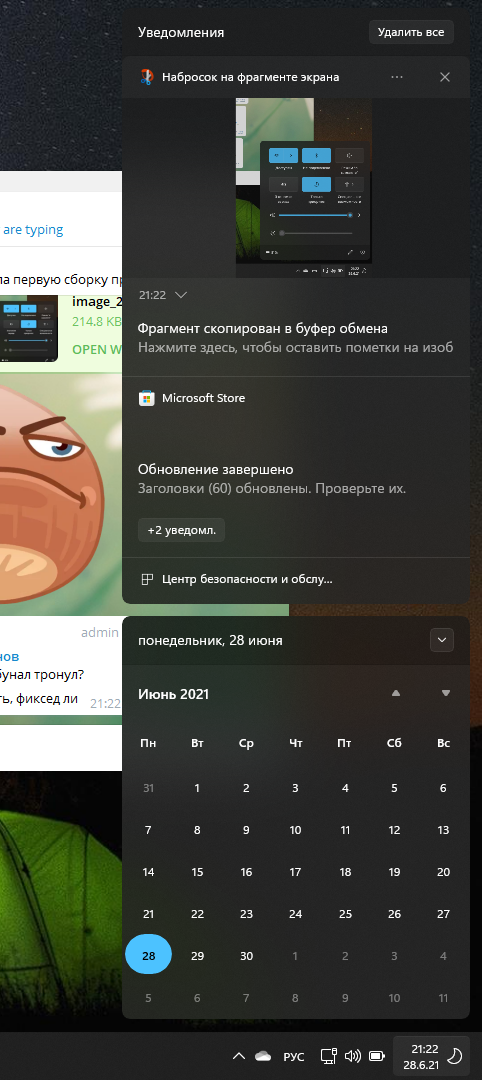The height and width of the screenshot is (1080, 482).
Task: Click the battery status icon
Action: click(377, 1056)
